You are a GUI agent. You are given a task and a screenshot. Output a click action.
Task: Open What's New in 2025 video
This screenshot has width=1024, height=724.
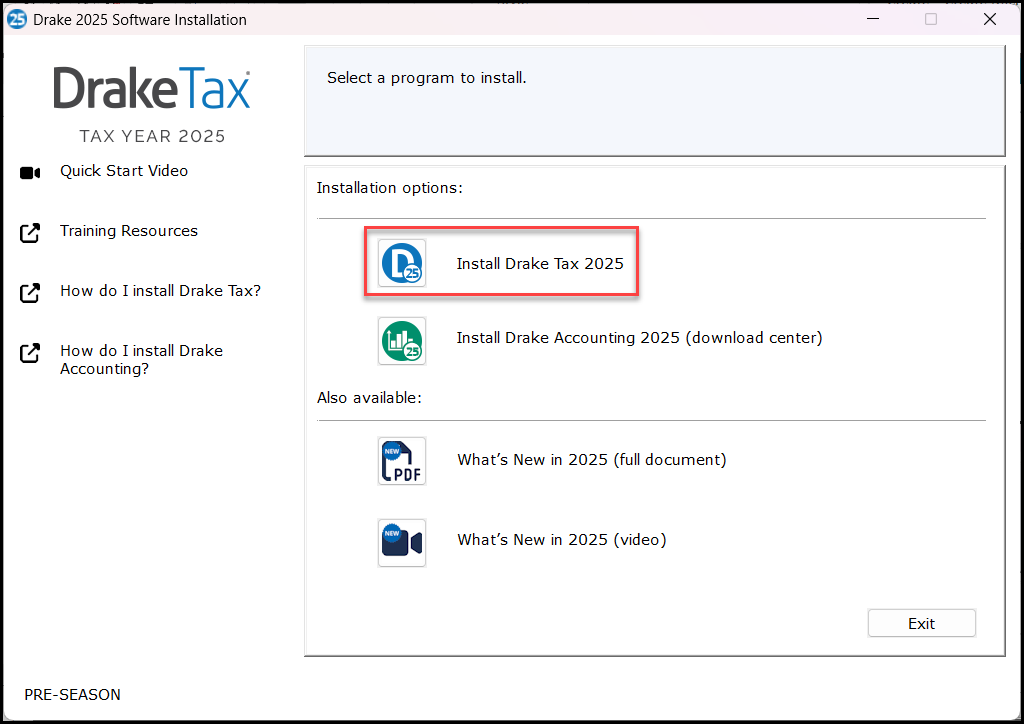[x=561, y=539]
